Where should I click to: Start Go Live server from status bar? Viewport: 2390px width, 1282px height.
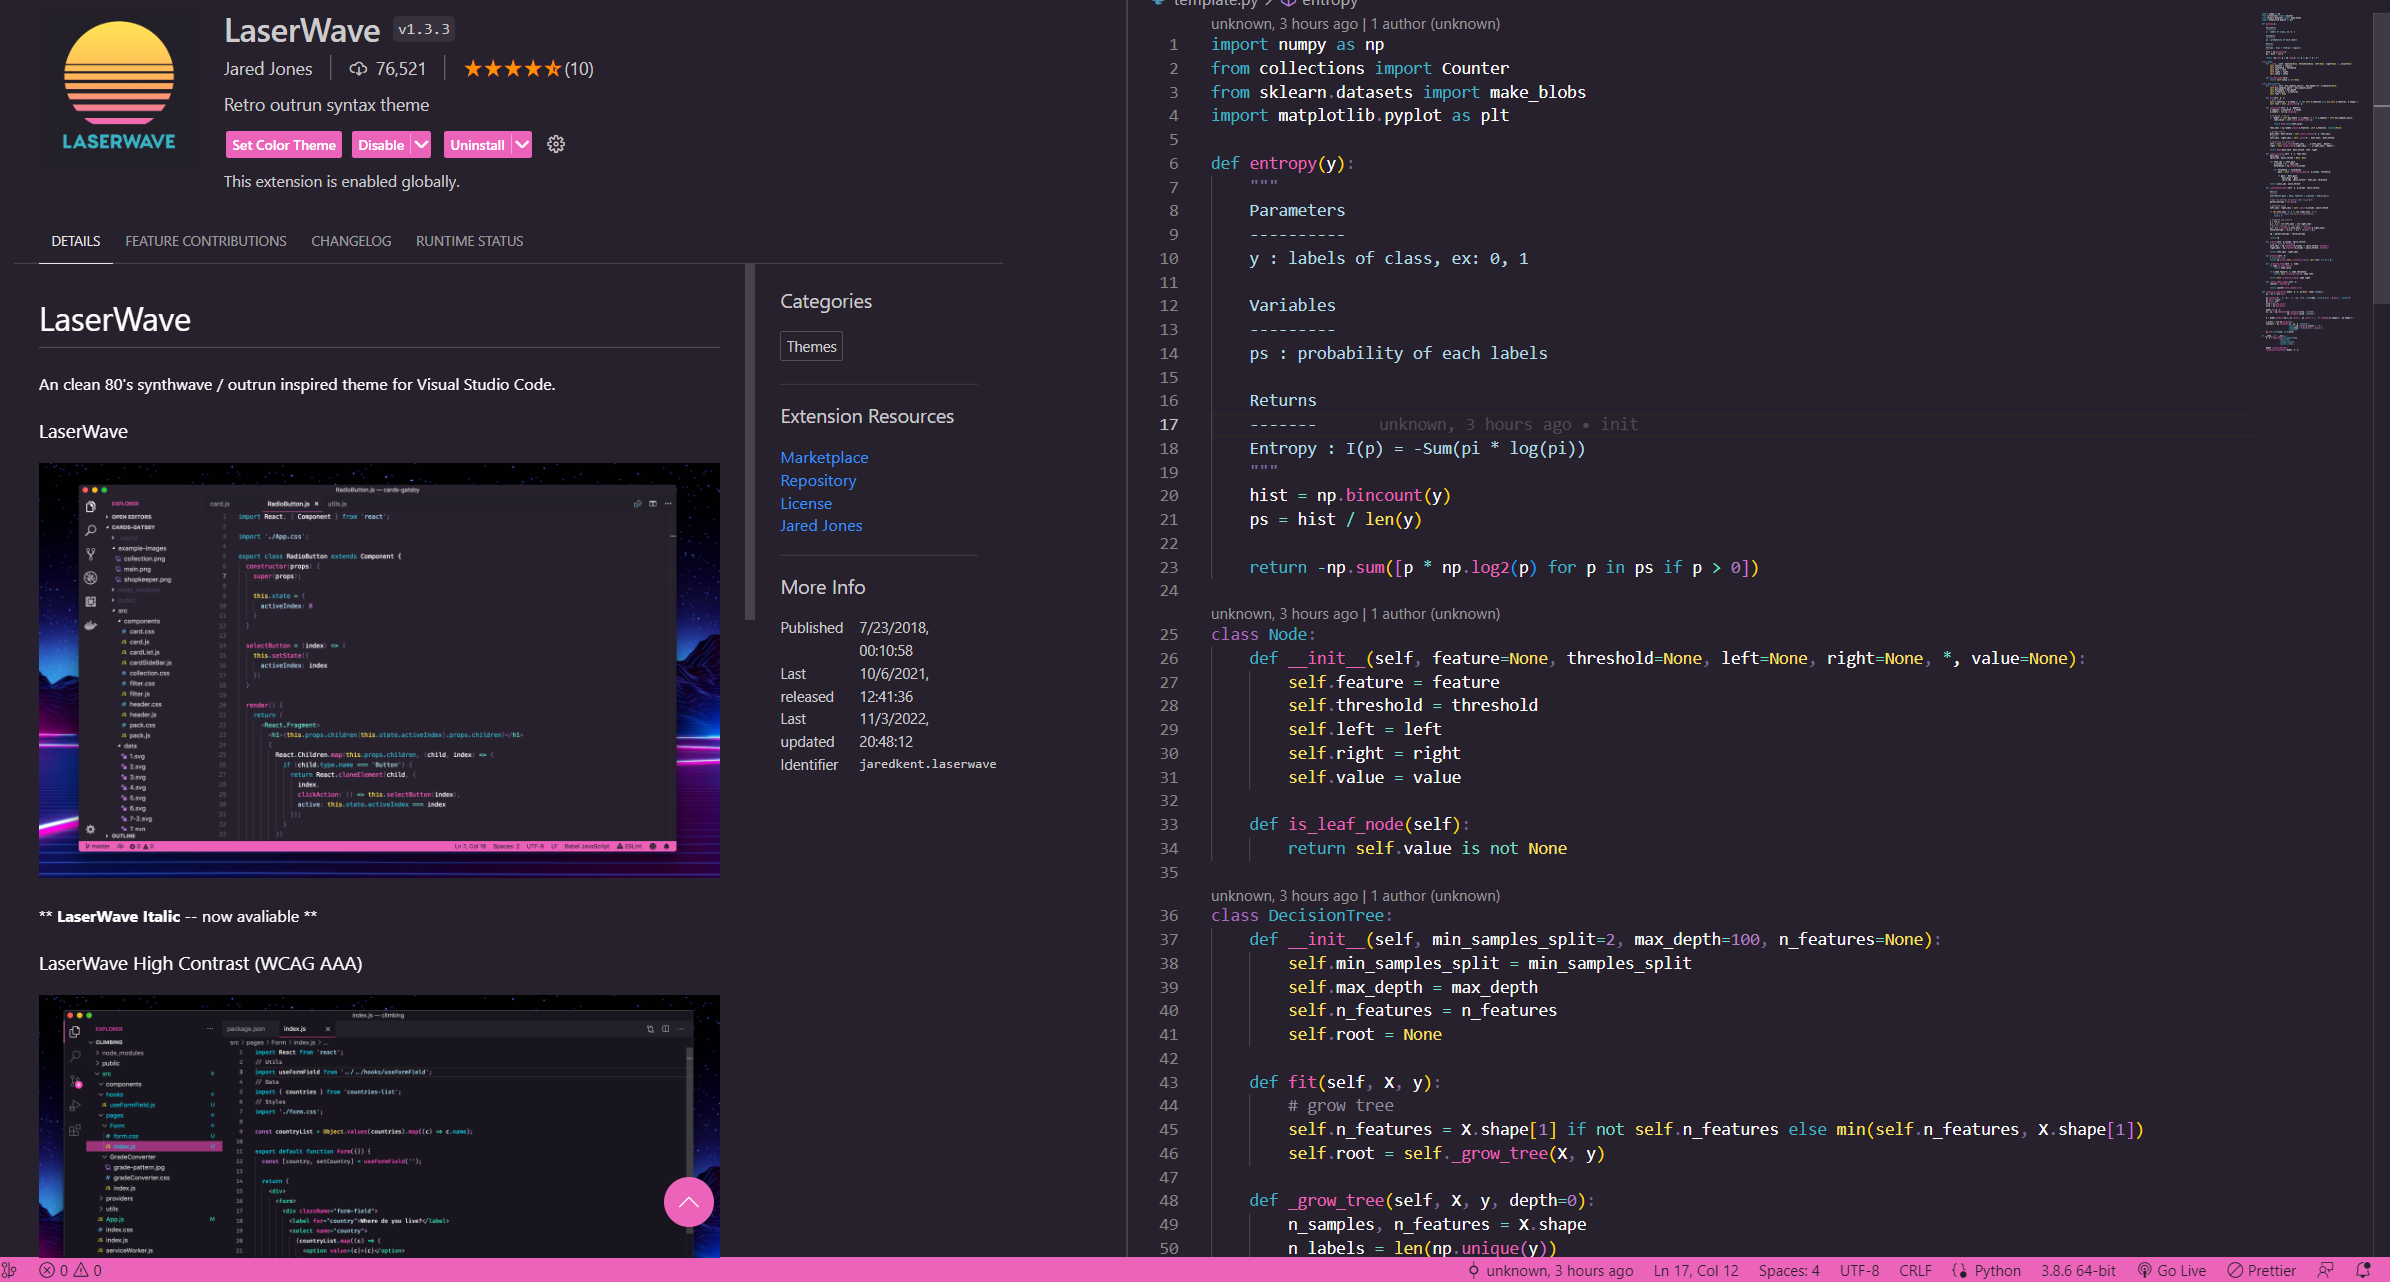2172,1270
